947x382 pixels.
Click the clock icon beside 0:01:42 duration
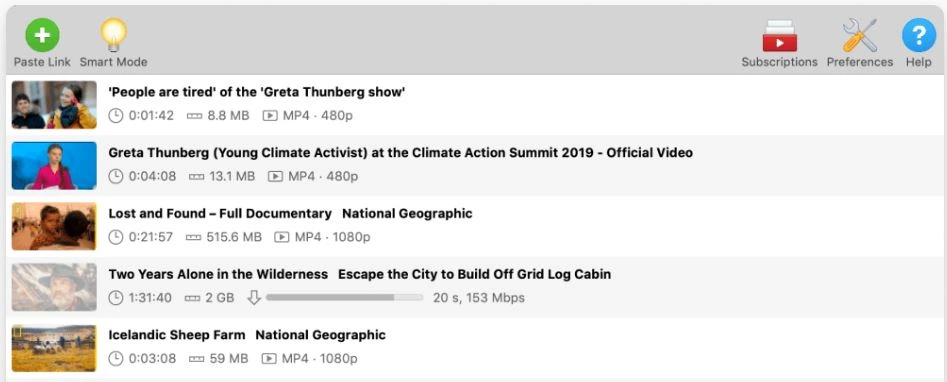115,115
